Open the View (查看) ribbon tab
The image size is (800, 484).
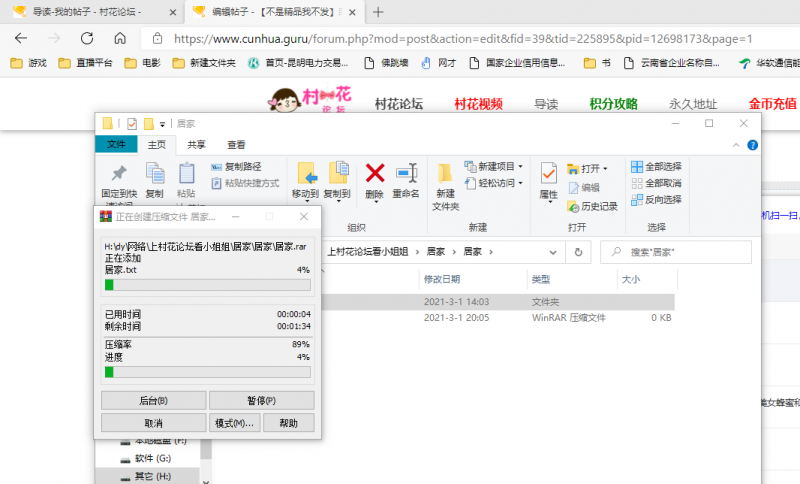tap(236, 144)
